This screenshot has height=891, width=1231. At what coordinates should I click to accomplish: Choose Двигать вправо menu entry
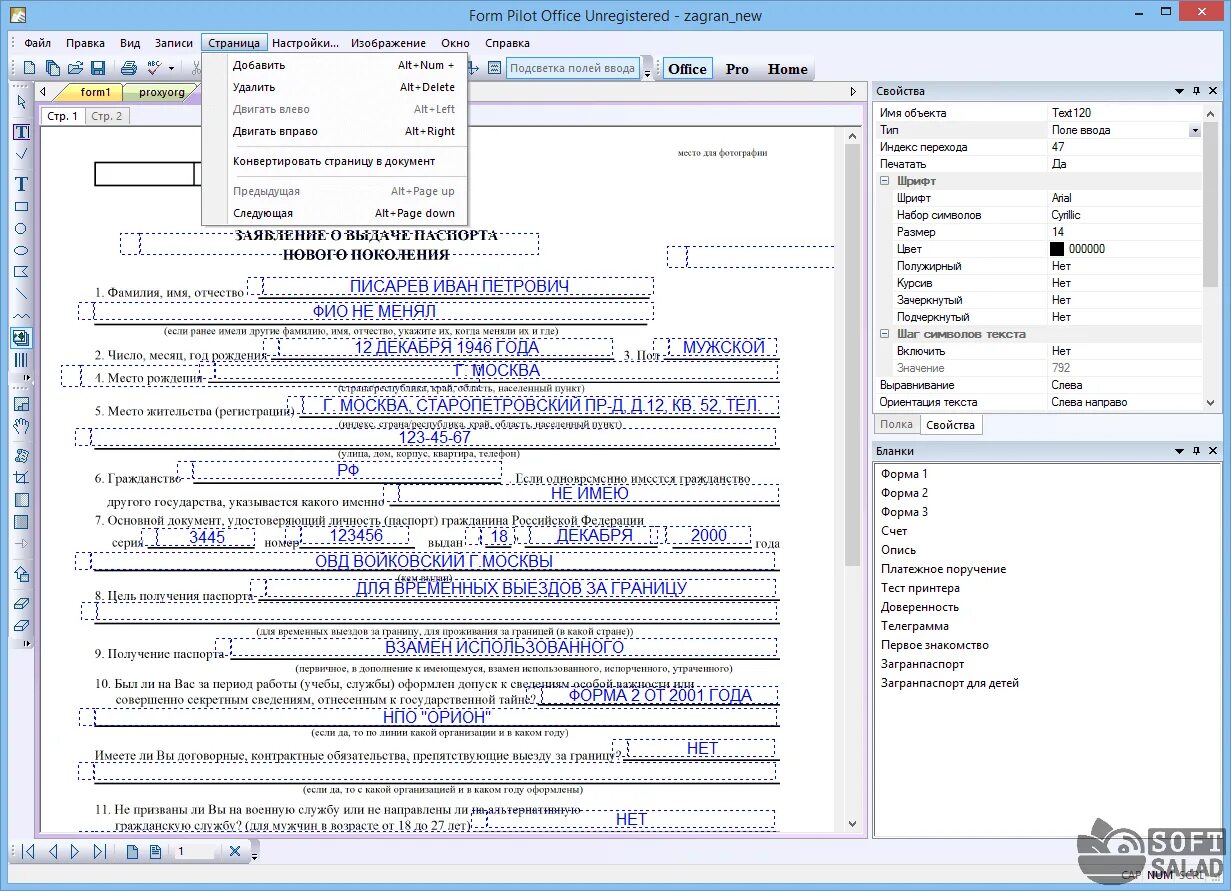tap(335, 131)
